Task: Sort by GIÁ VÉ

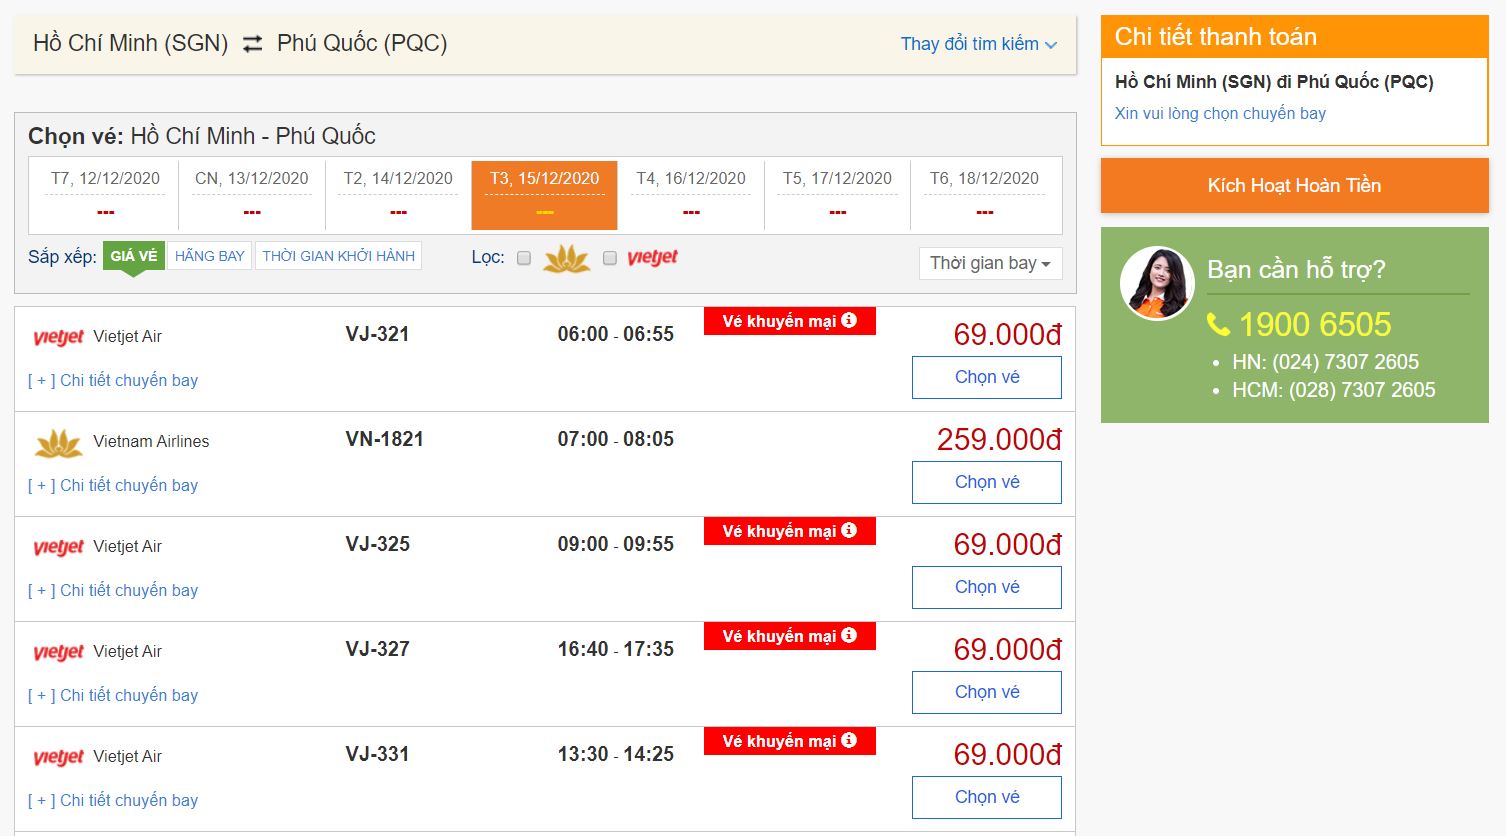Action: point(134,256)
